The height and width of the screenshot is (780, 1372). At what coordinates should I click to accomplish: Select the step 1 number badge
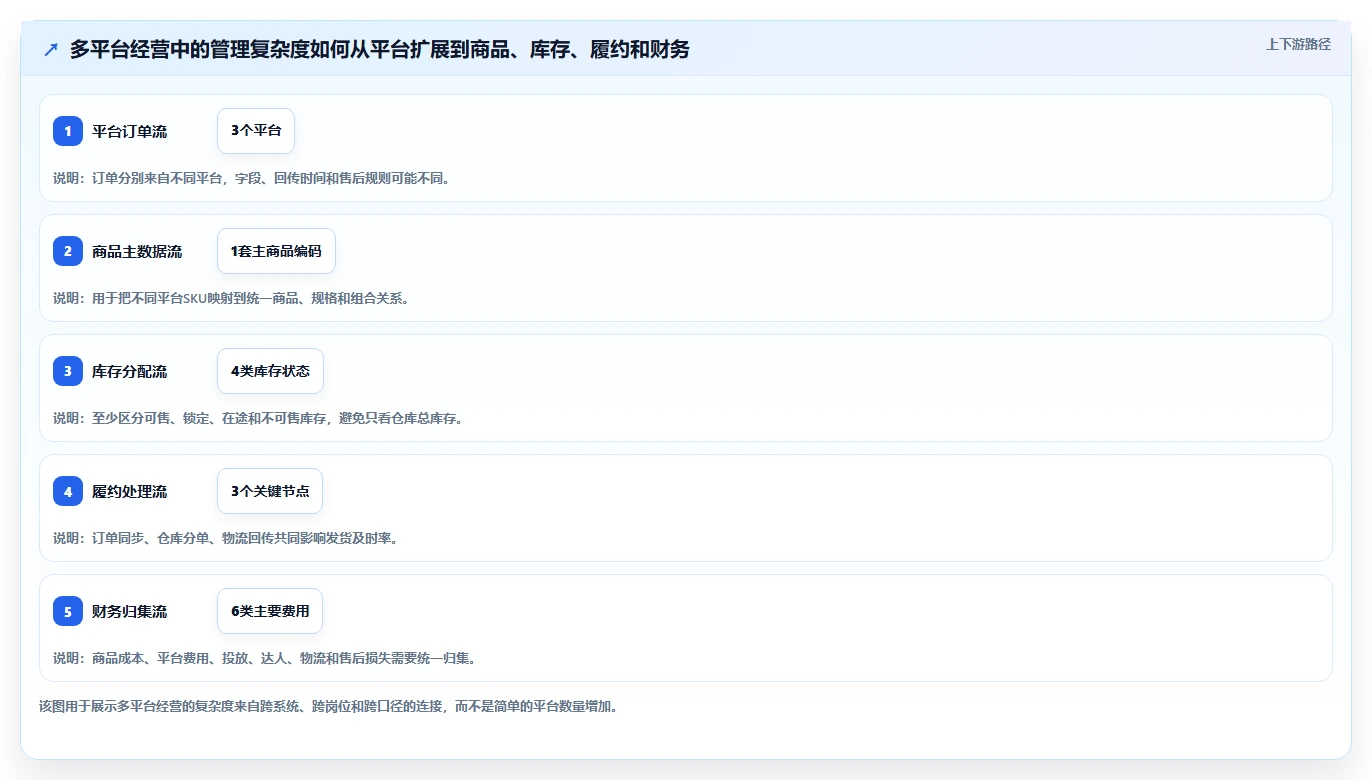pyautogui.click(x=68, y=131)
